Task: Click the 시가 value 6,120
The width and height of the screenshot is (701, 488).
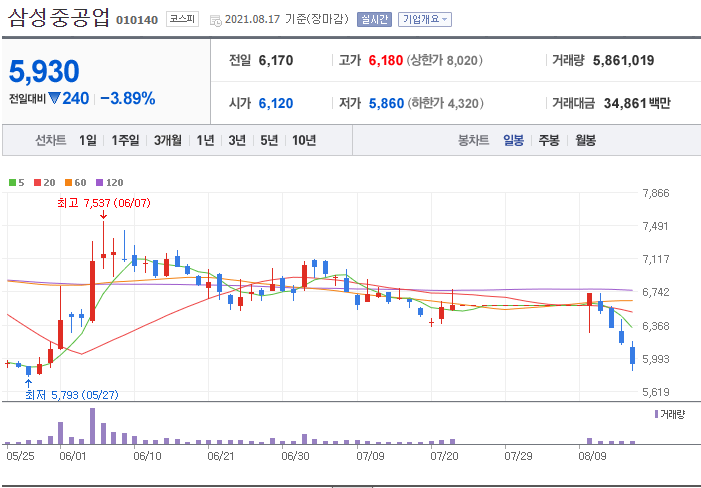Action: click(x=276, y=103)
